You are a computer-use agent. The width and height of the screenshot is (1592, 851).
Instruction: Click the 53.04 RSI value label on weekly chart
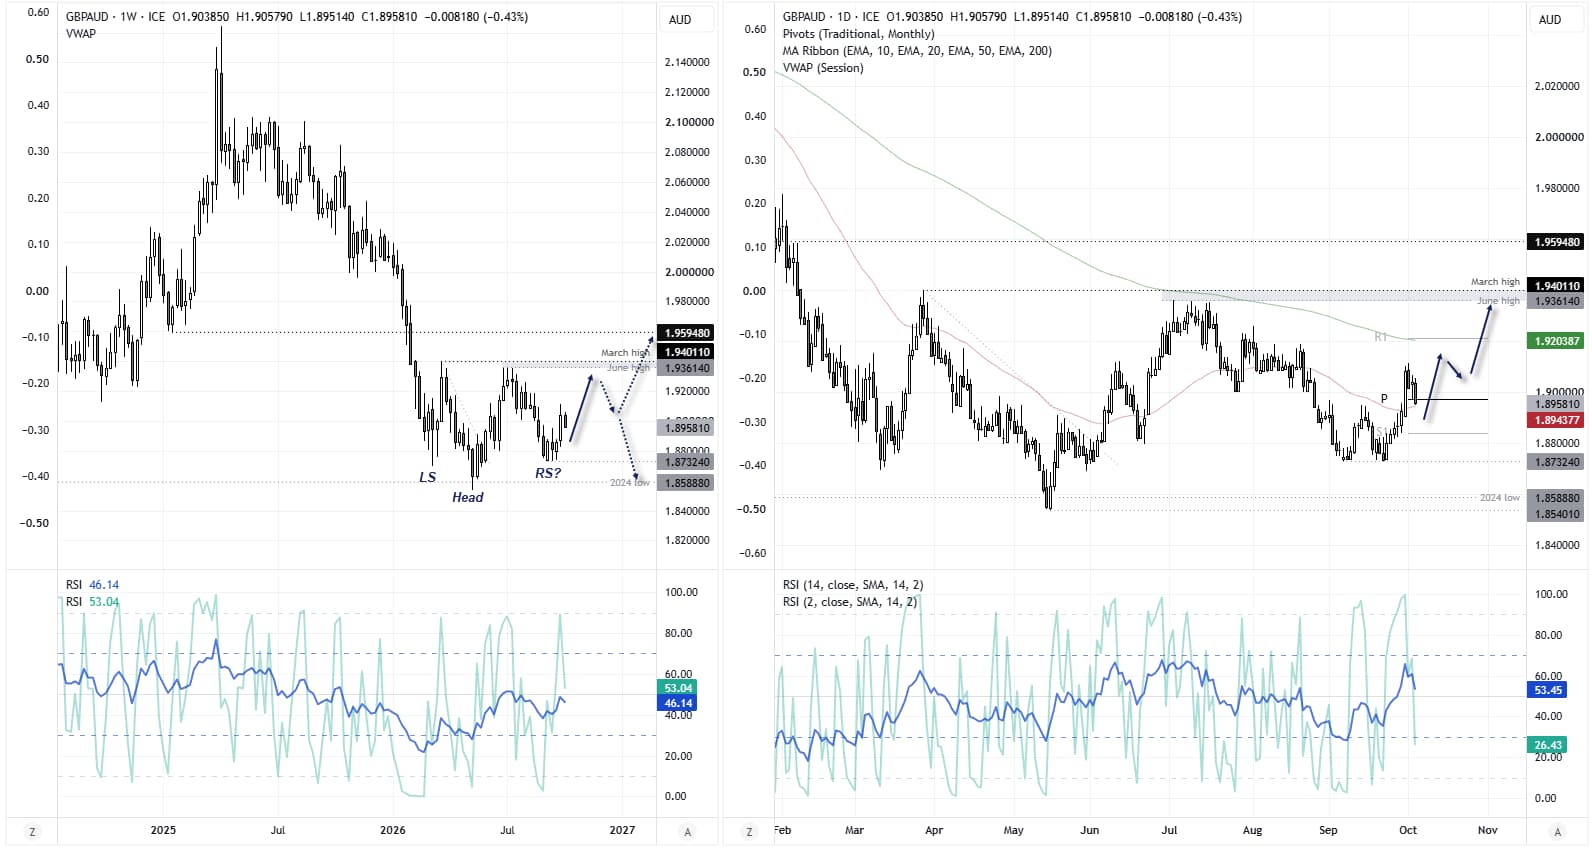[x=678, y=688]
